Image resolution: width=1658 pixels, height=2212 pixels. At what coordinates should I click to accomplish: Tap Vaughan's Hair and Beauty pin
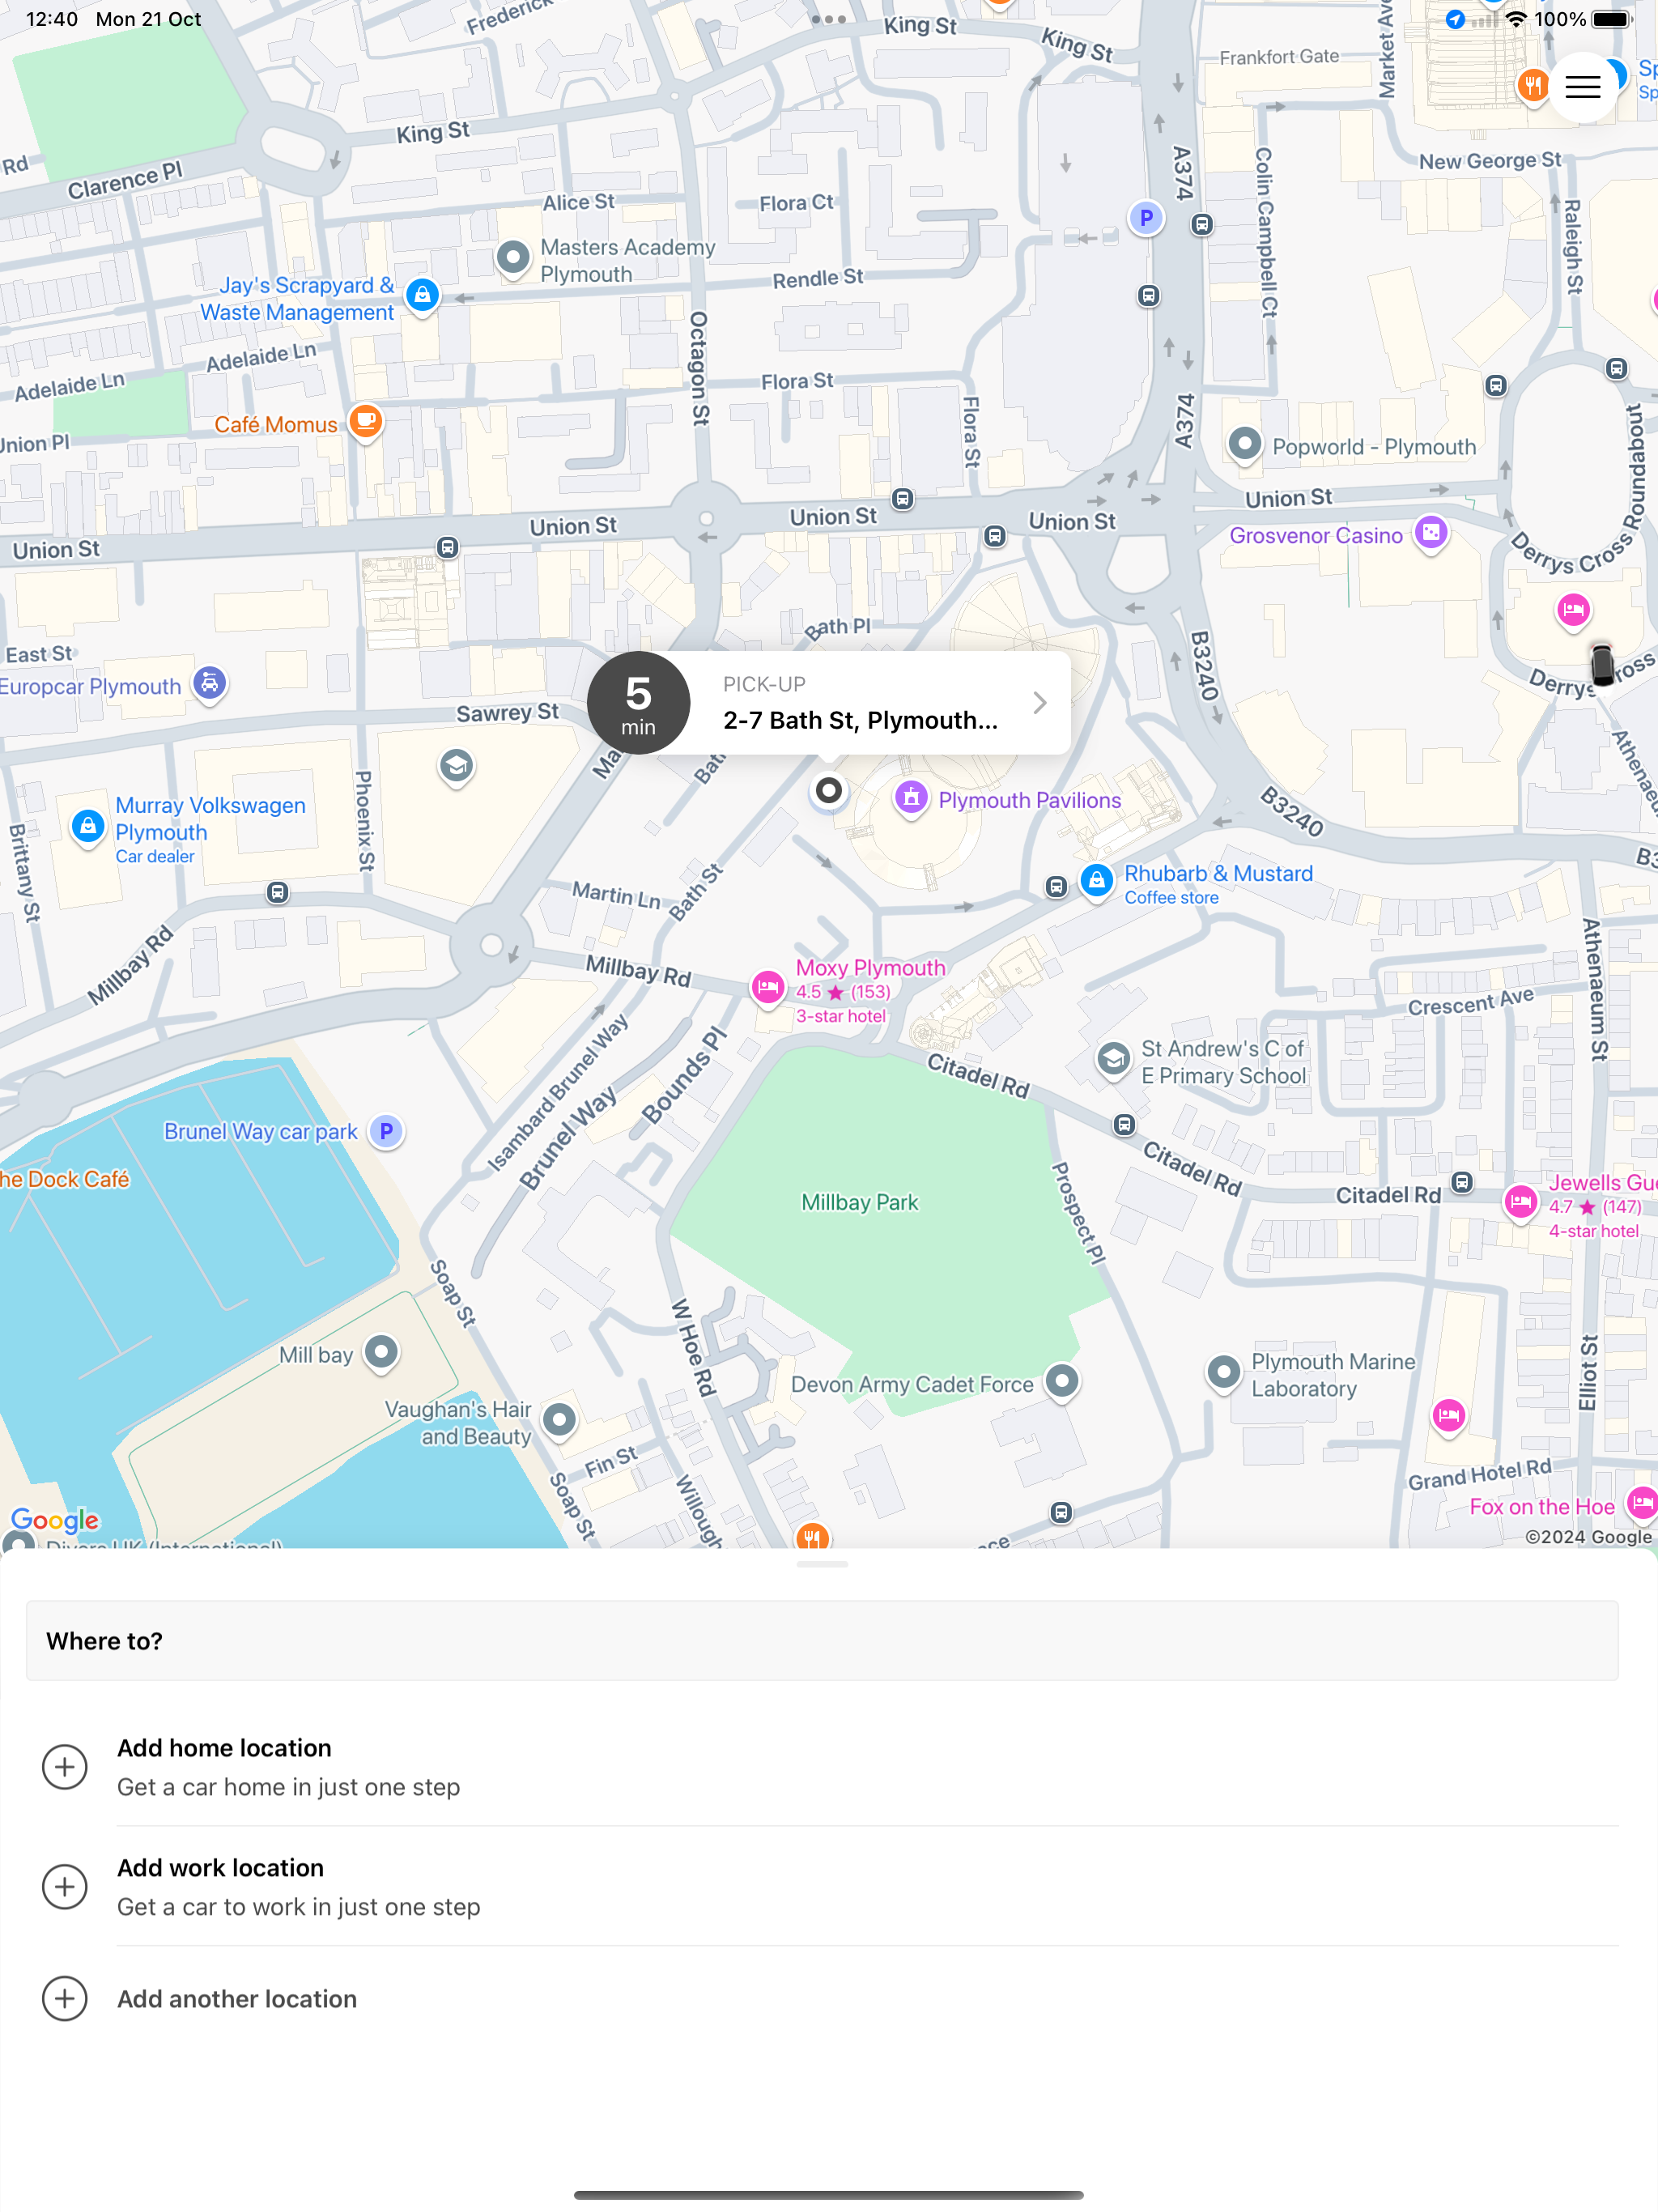pos(560,1419)
